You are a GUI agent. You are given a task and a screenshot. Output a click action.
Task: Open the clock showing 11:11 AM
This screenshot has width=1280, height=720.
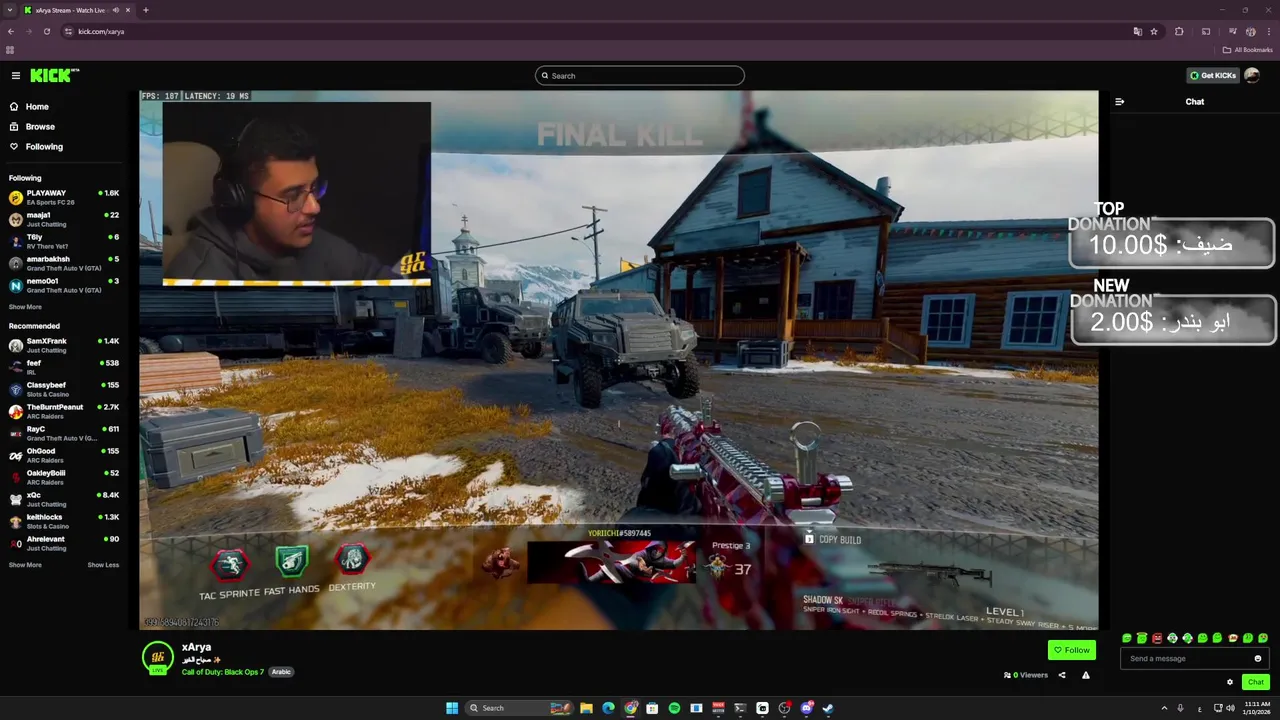(1257, 708)
